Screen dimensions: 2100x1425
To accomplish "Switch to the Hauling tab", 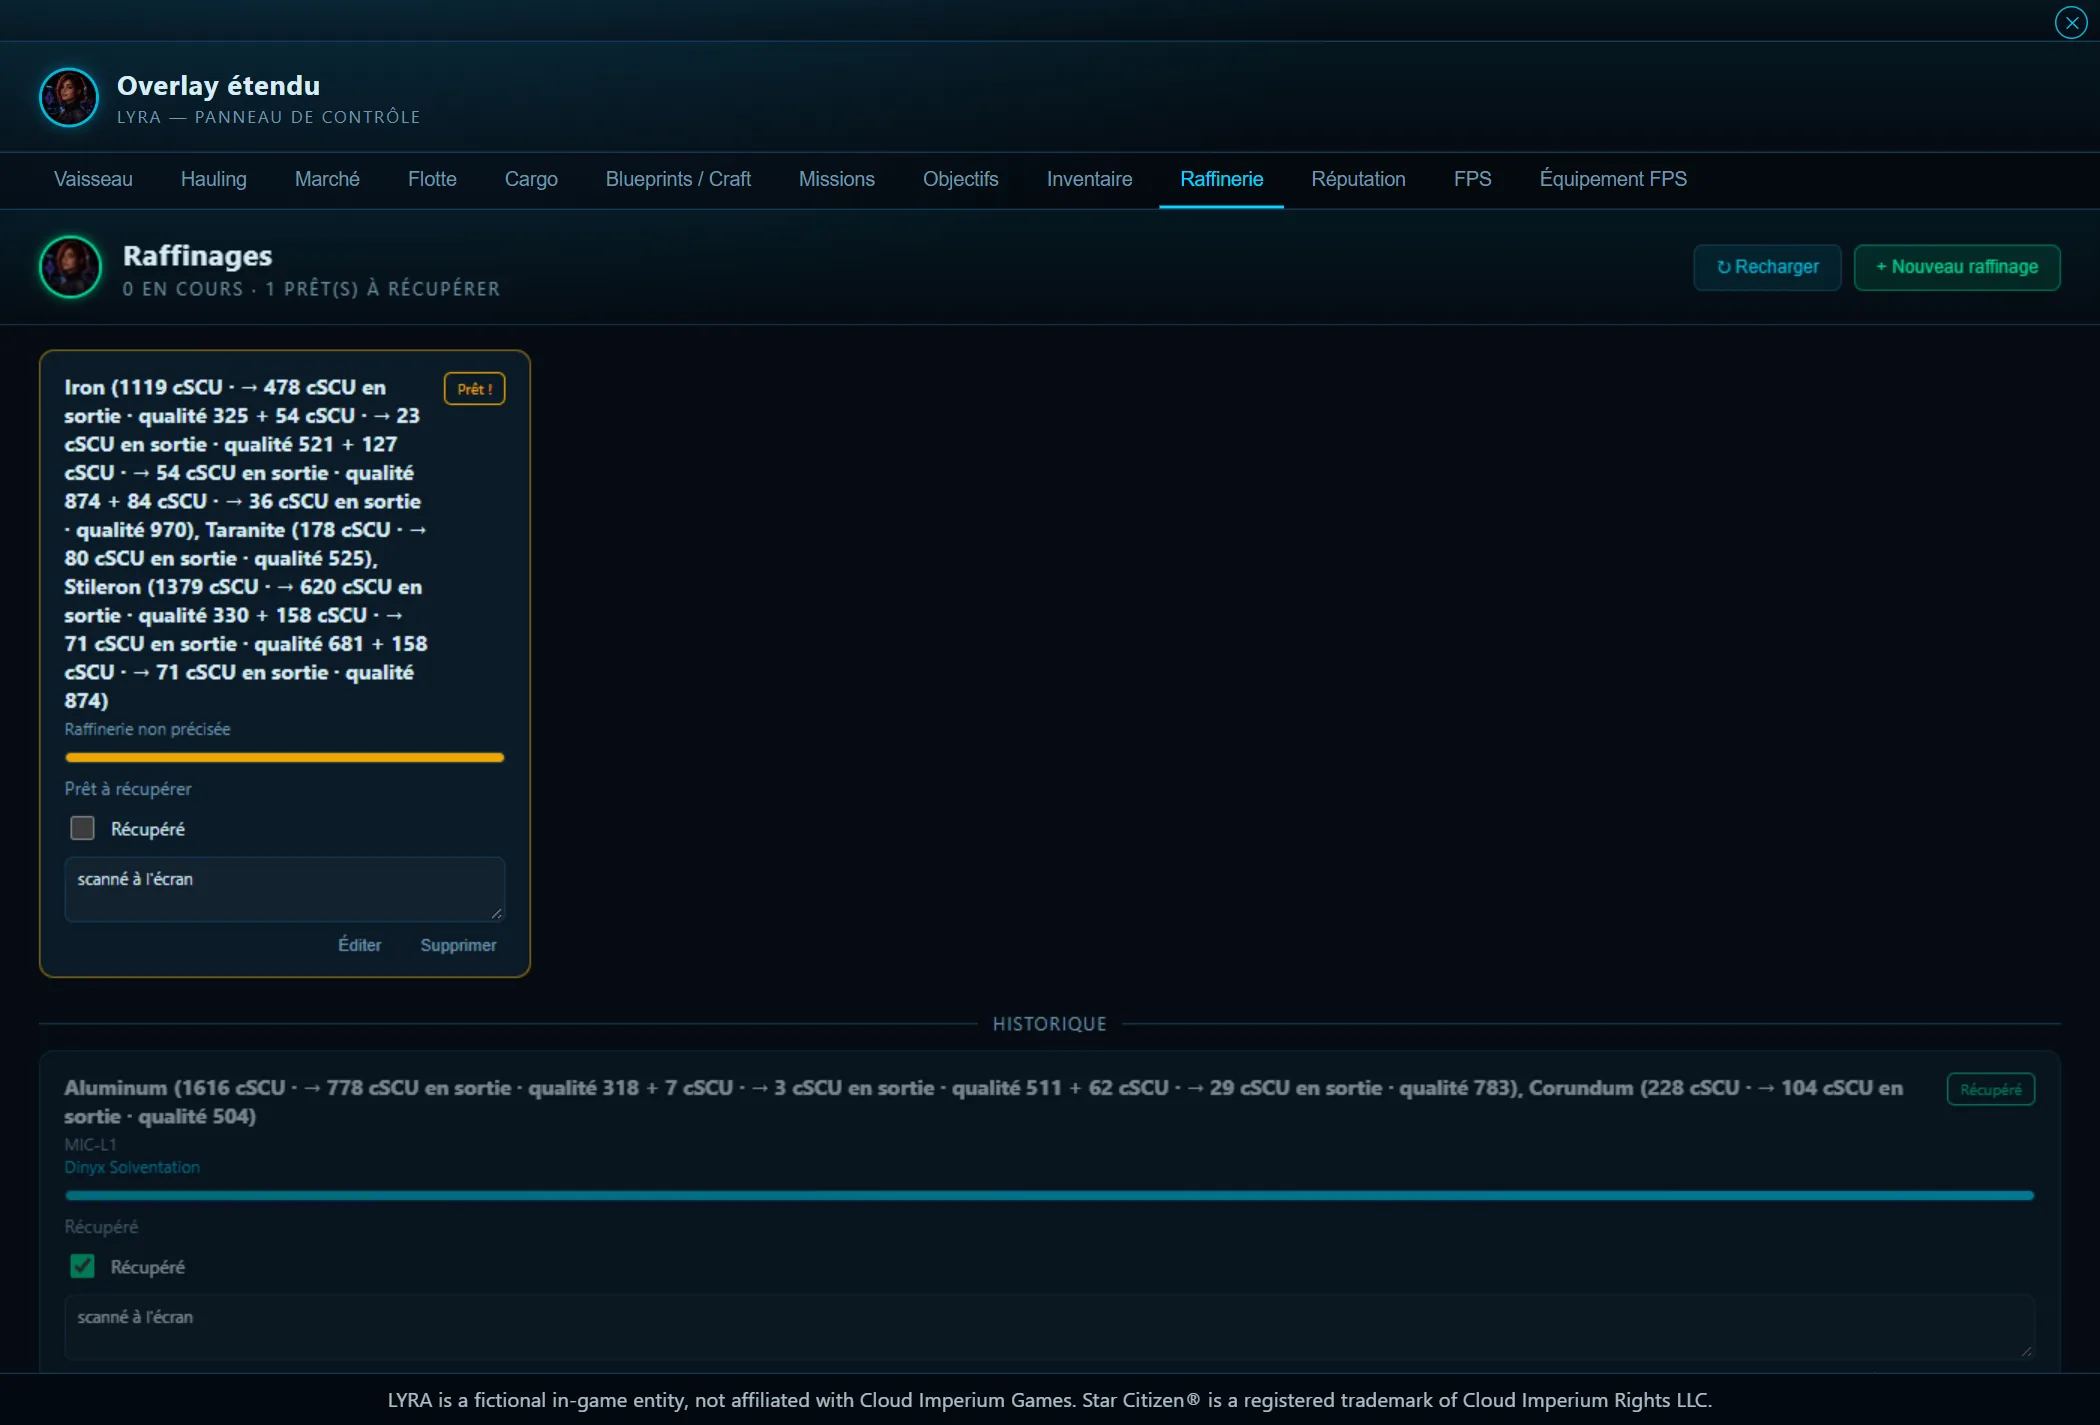I will coord(213,179).
